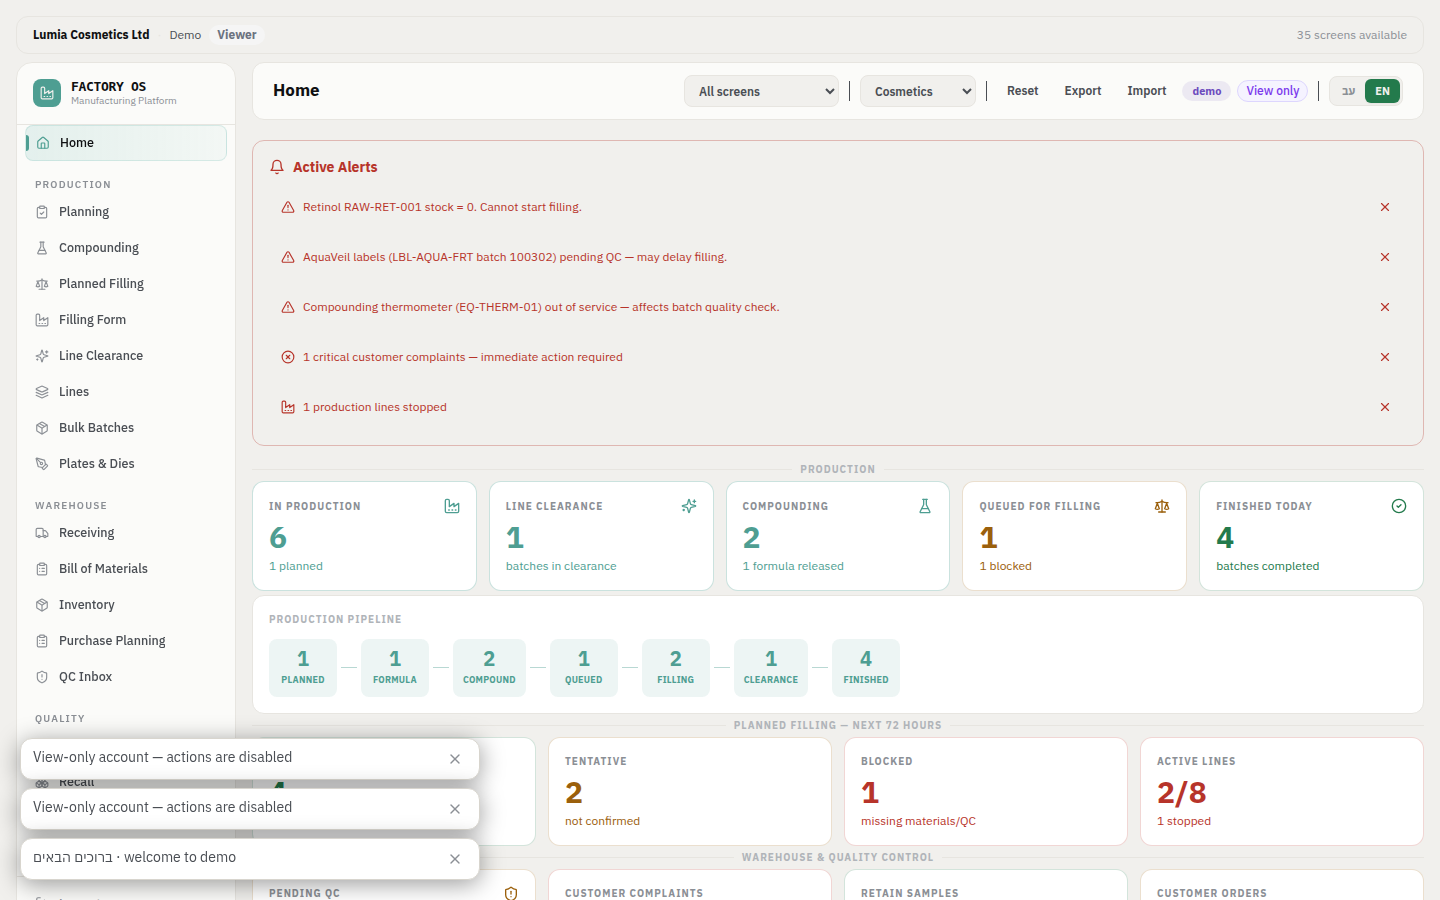
Task: Dismiss the AquaVeil labels alert
Action: (x=1385, y=257)
